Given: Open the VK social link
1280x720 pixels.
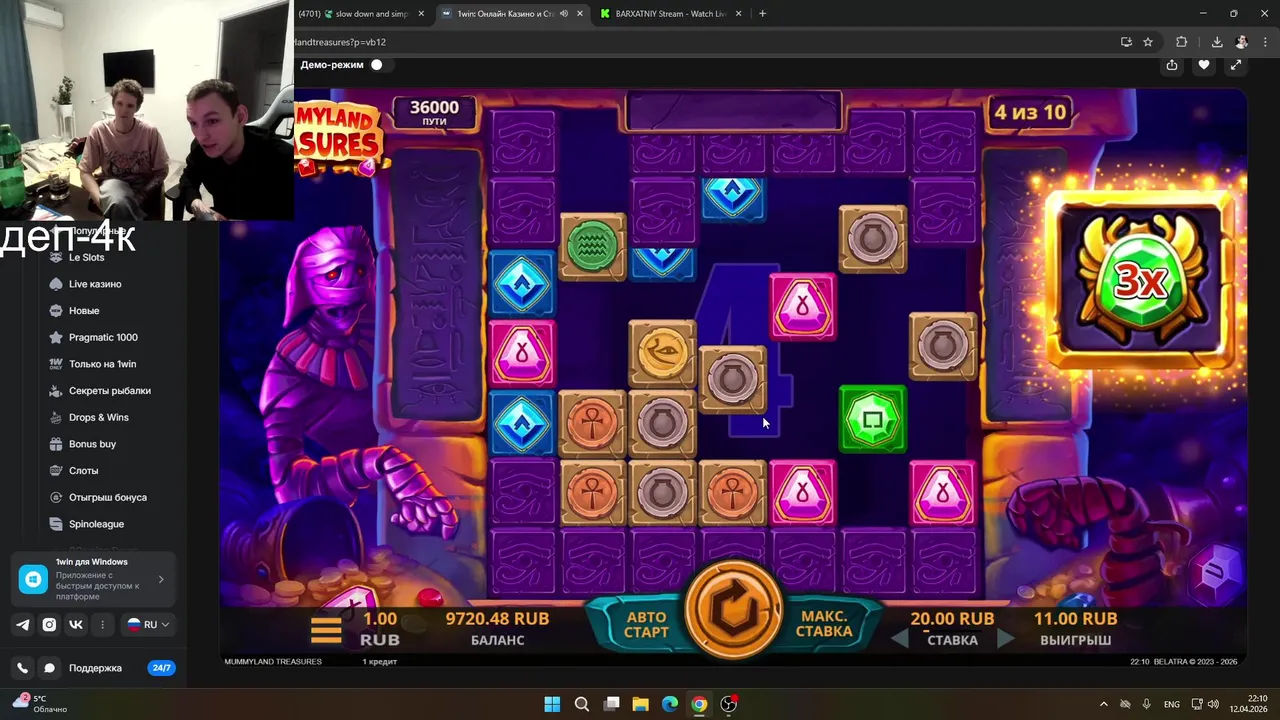Looking at the screenshot, I should point(75,624).
